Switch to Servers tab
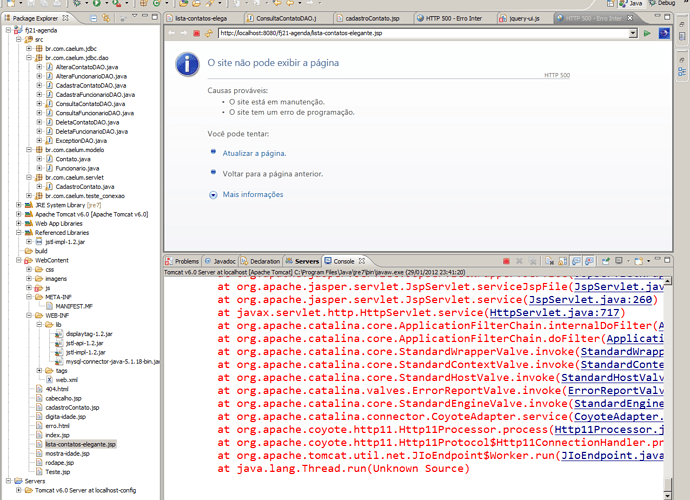Viewport: 690px width, 500px height. click(302, 261)
